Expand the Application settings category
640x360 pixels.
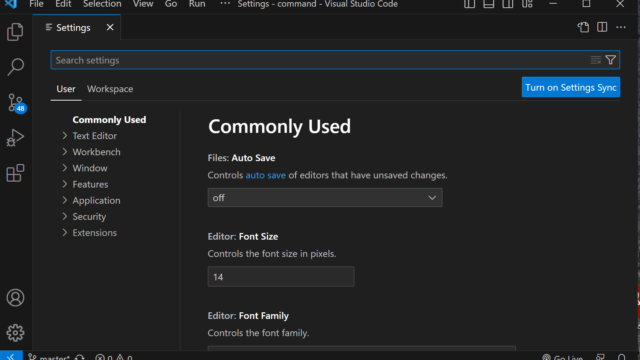[64, 200]
